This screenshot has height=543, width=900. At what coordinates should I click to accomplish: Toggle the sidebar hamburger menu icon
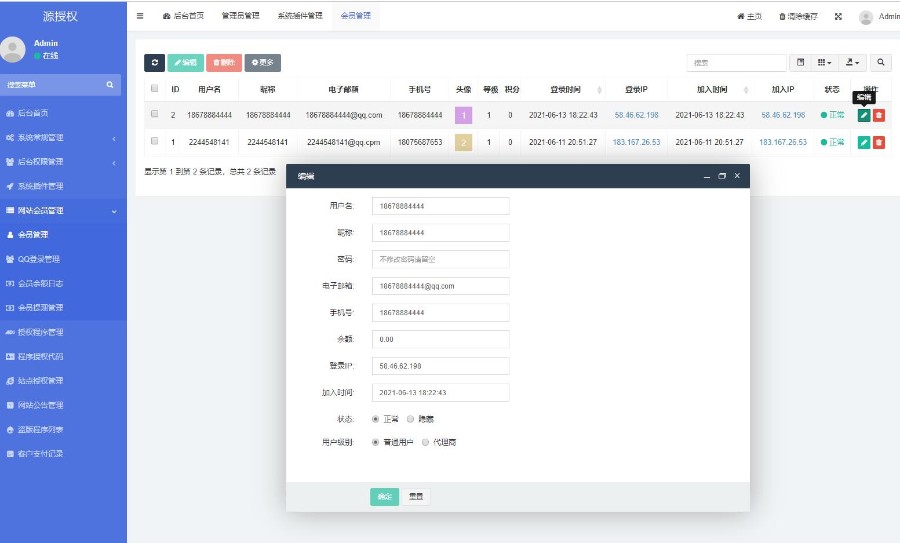tap(140, 16)
